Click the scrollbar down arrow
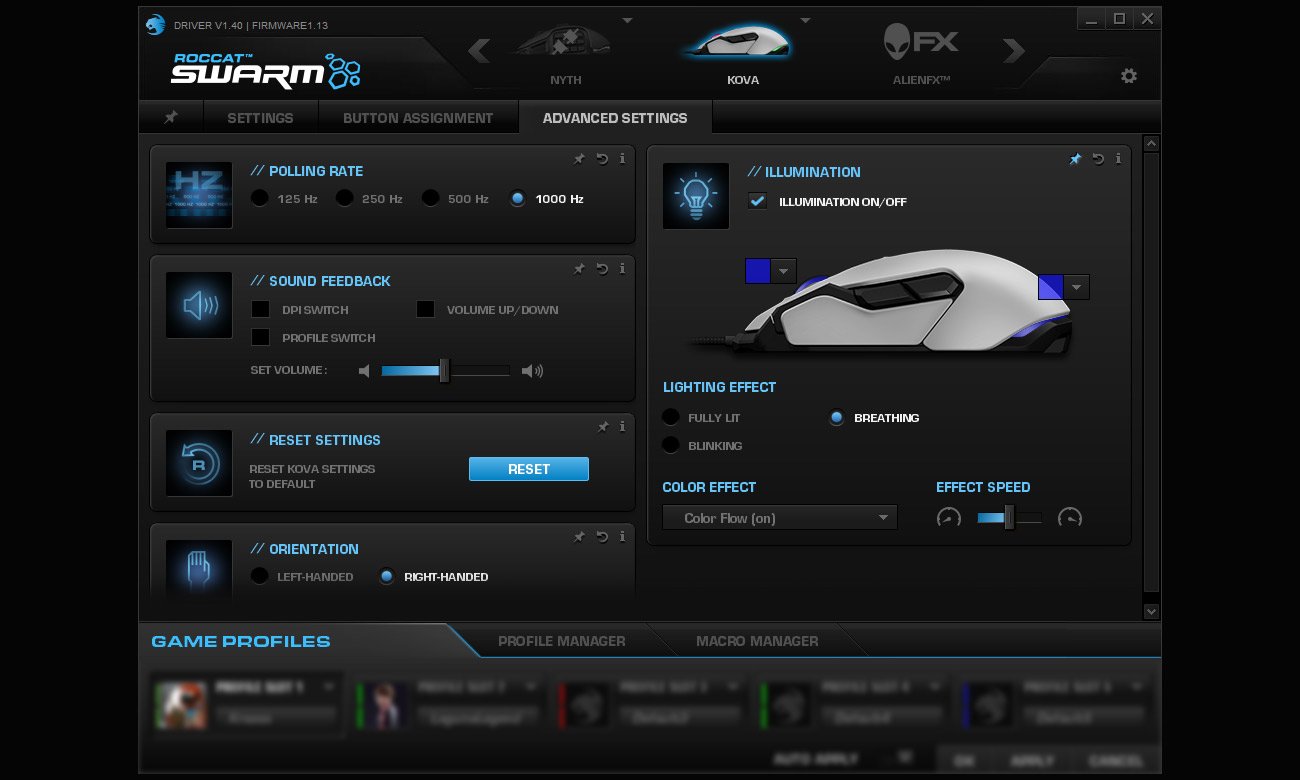This screenshot has height=780, width=1300. pyautogui.click(x=1151, y=611)
